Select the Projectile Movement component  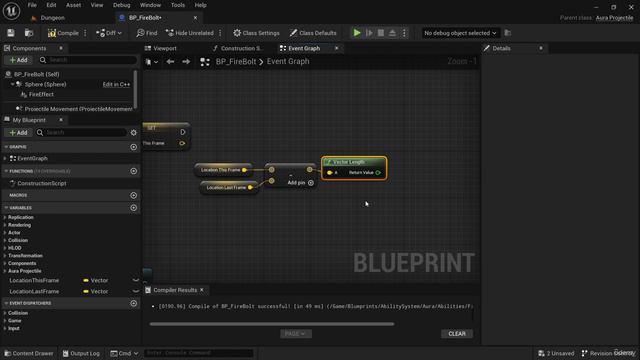point(73,109)
